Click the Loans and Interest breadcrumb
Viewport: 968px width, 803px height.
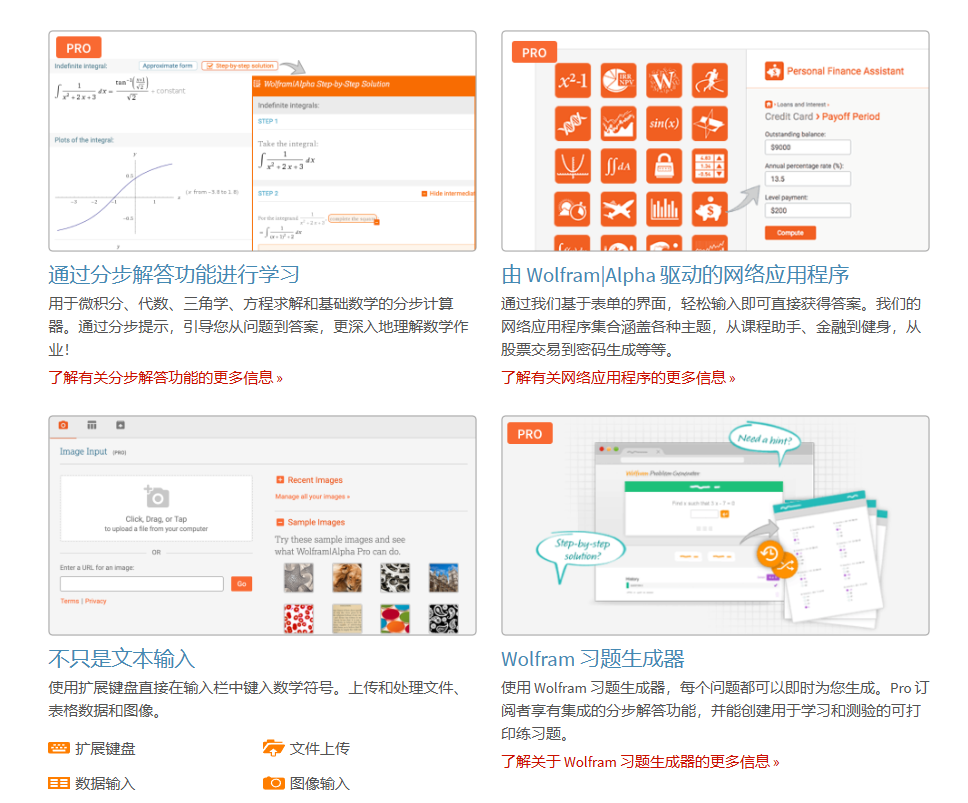pyautogui.click(x=801, y=105)
